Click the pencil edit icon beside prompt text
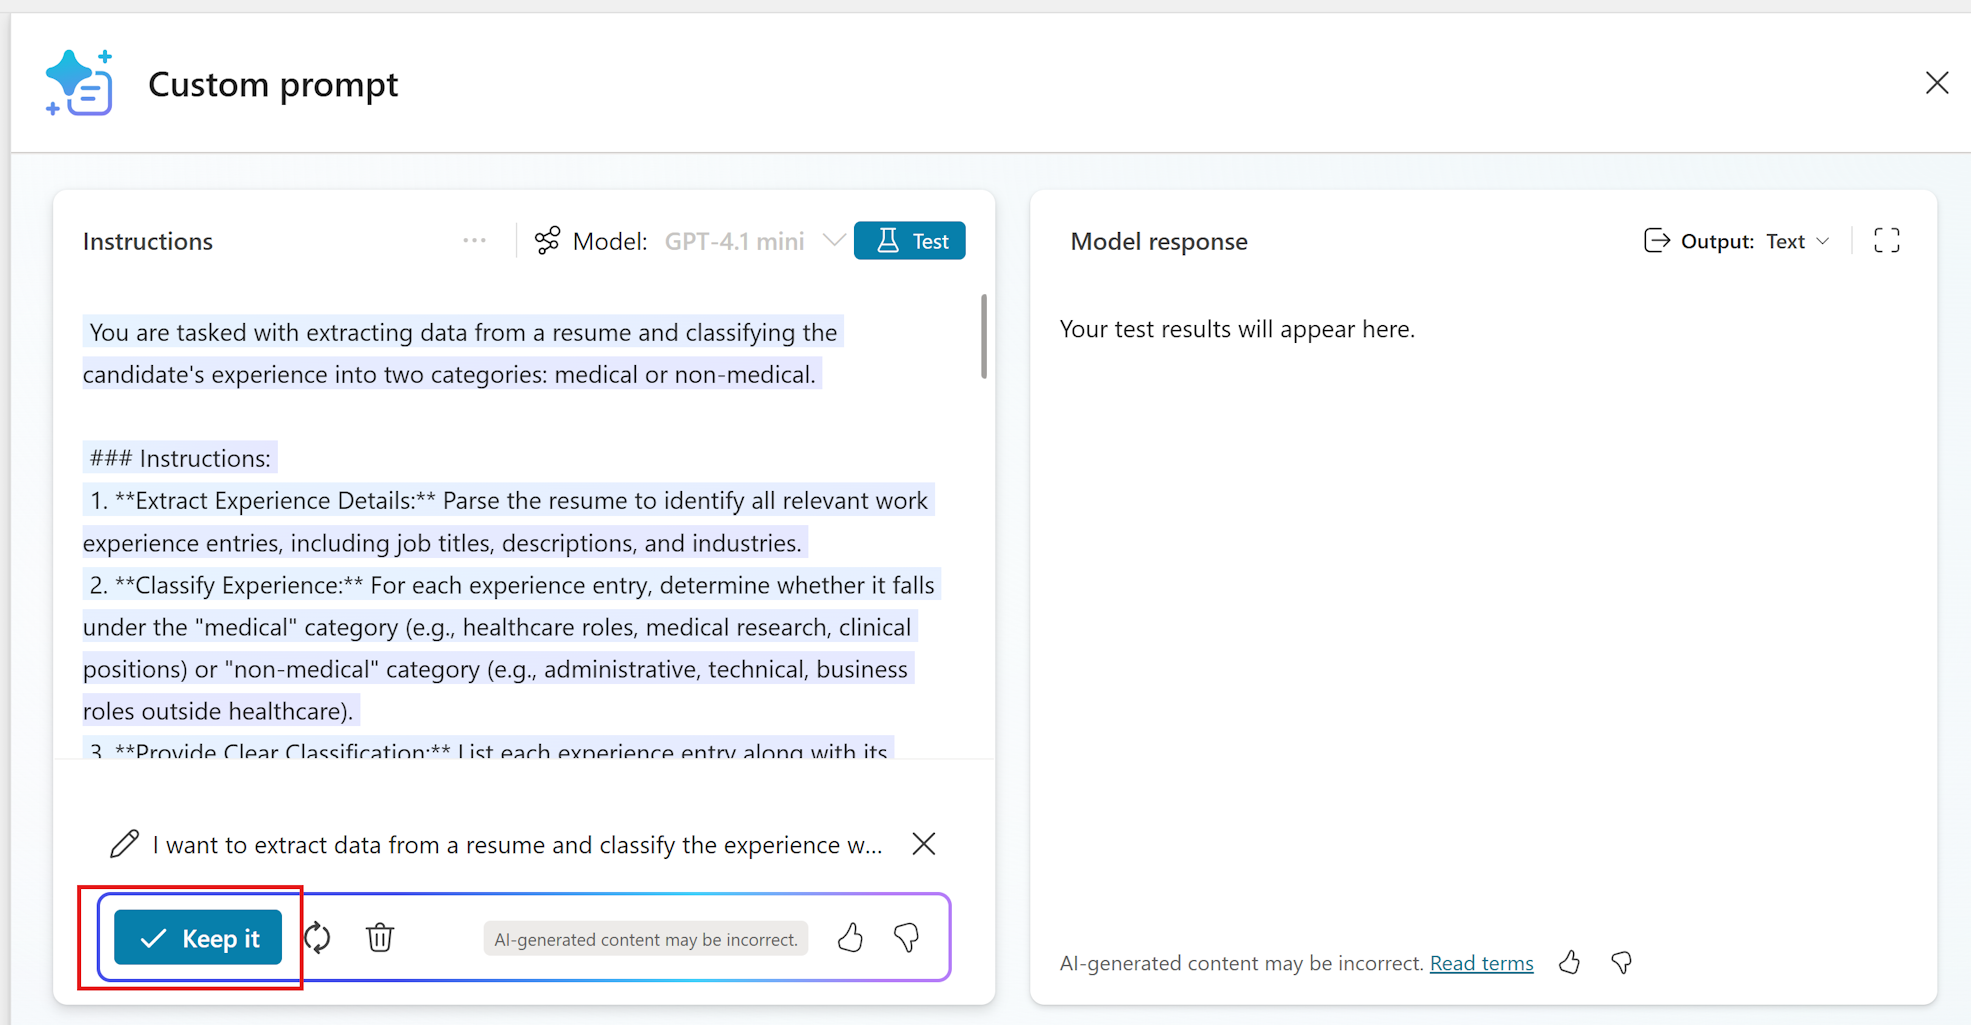Viewport: 1971px width, 1025px height. pyautogui.click(x=124, y=843)
